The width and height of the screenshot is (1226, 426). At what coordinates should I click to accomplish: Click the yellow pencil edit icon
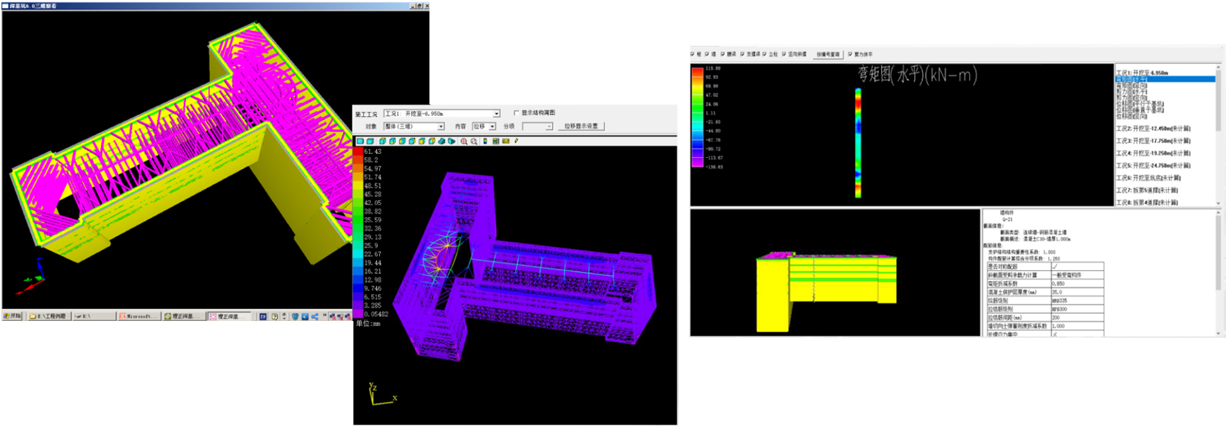(516, 141)
